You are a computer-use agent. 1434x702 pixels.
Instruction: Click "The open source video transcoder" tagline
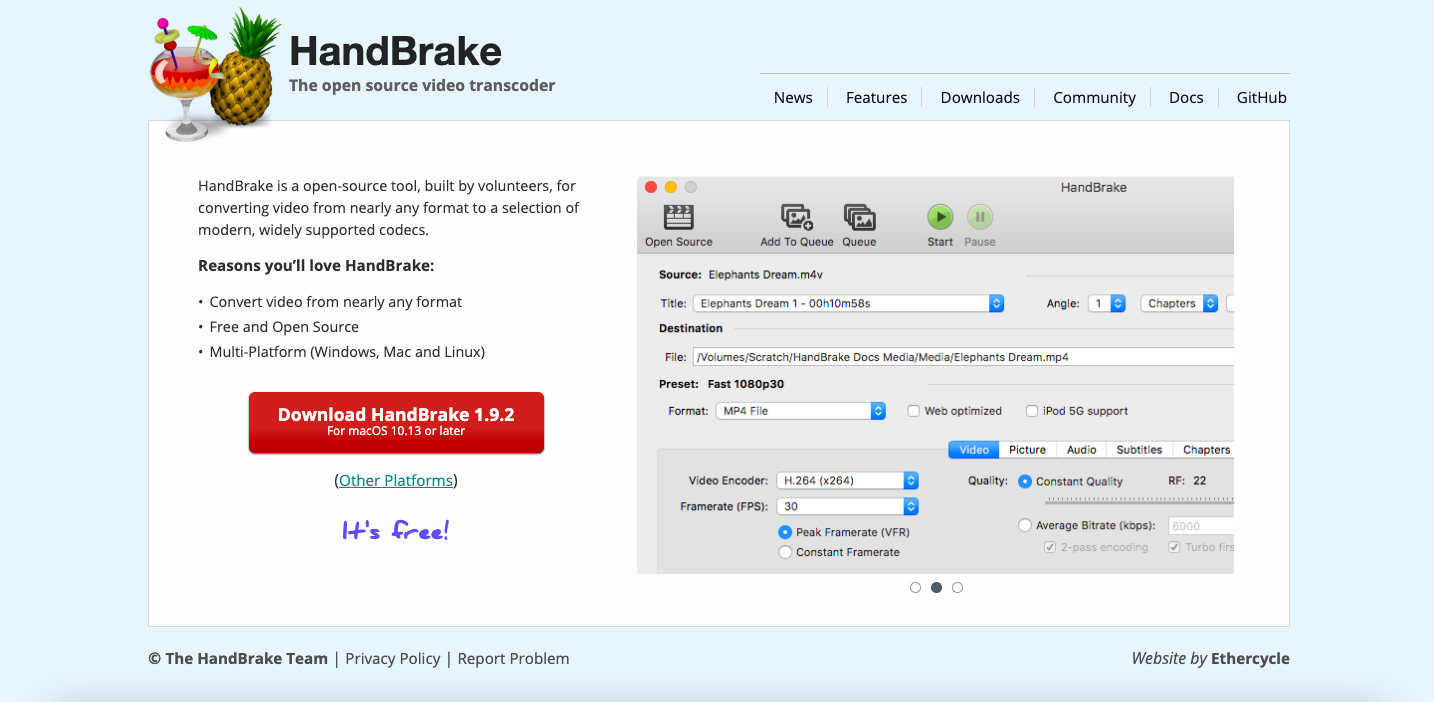coord(422,85)
